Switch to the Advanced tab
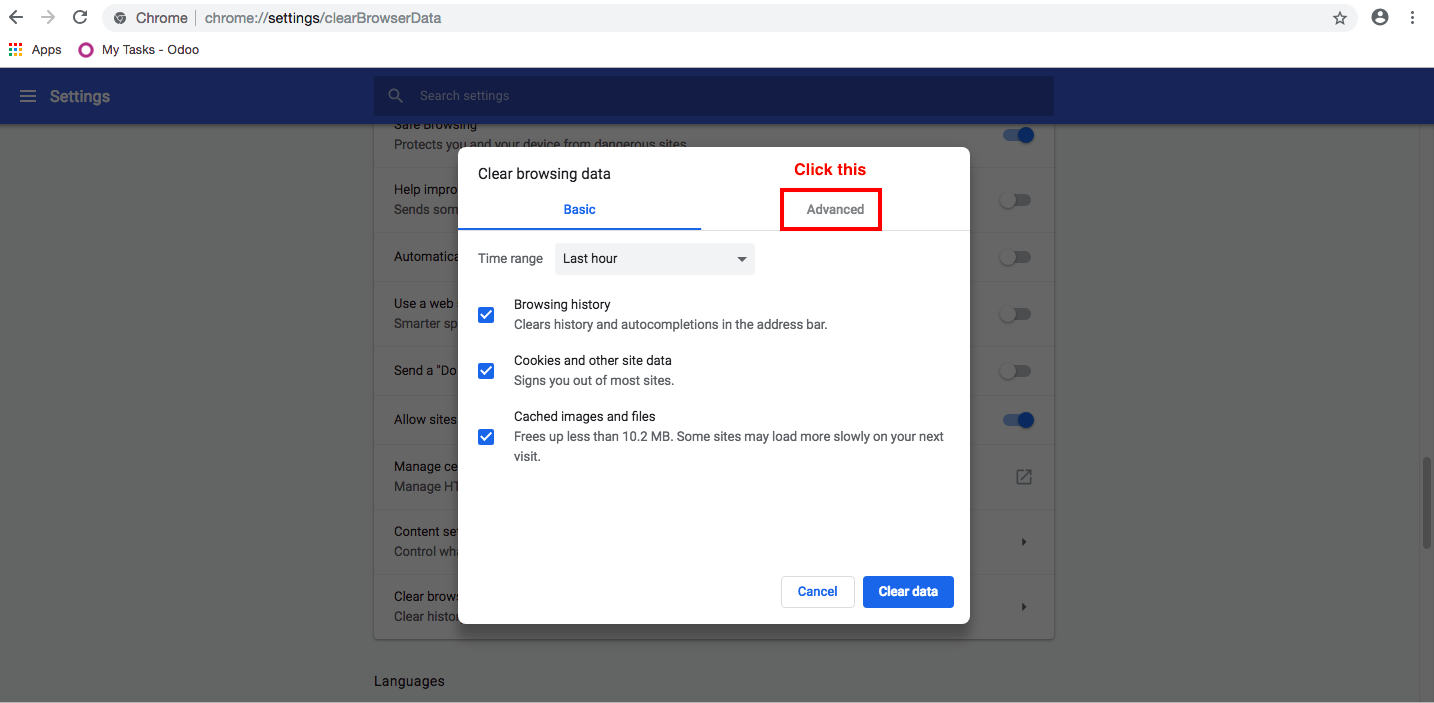The image size is (1434, 703). click(x=835, y=209)
